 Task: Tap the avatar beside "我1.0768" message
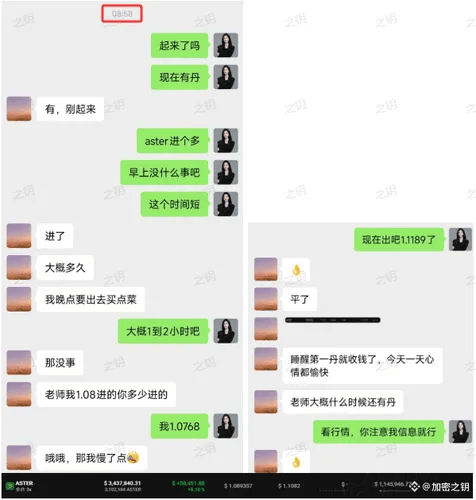click(226, 426)
